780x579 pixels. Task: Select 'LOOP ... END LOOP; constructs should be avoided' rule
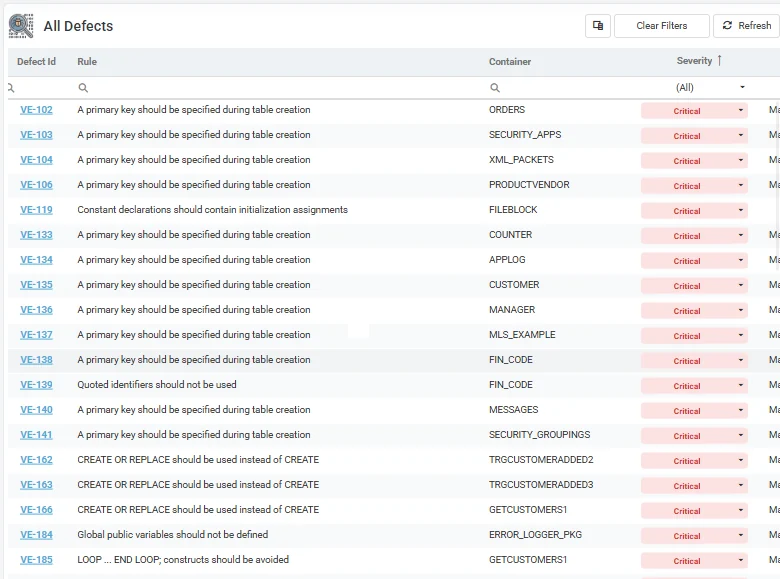tap(183, 560)
